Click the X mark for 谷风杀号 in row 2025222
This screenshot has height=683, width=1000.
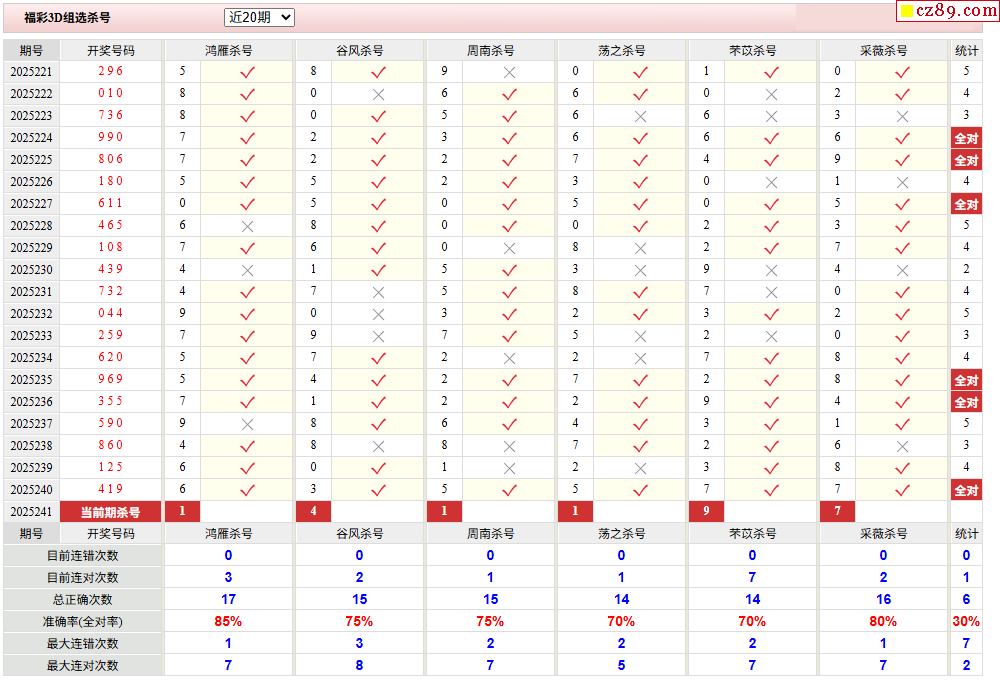(x=378, y=94)
